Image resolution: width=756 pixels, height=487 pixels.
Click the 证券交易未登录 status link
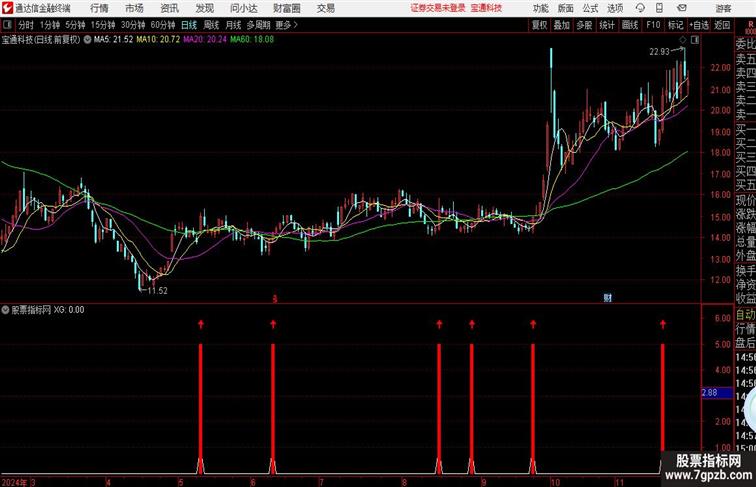(x=438, y=8)
